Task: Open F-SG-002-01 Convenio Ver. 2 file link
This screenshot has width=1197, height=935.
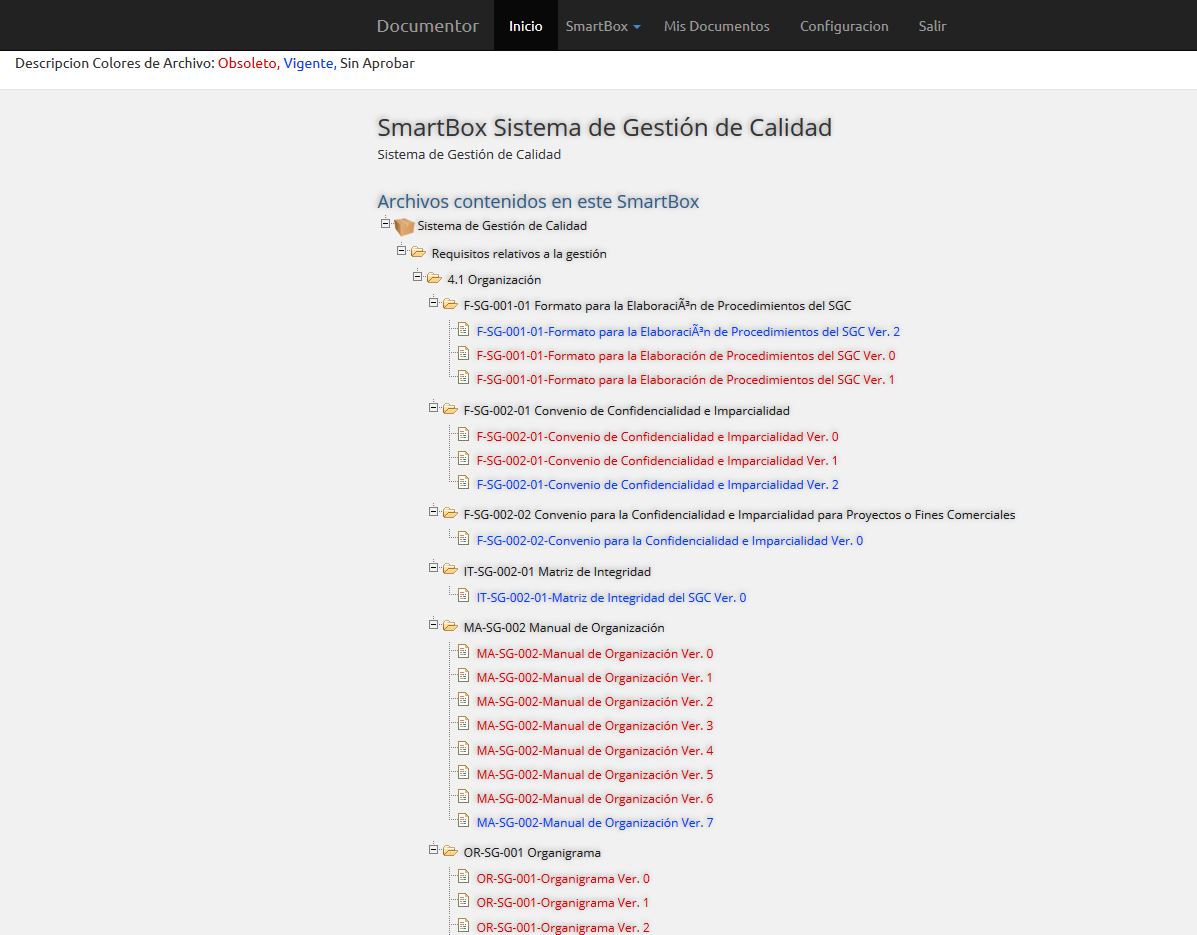Action: point(657,485)
